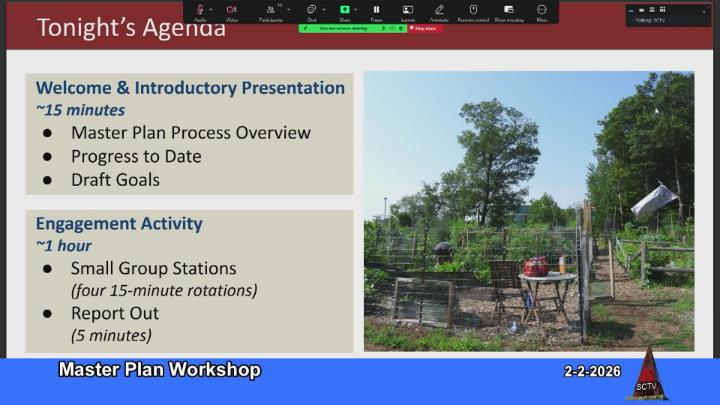Select the Annotate pencil tool
Viewport: 720px width, 405px height.
tap(439, 10)
